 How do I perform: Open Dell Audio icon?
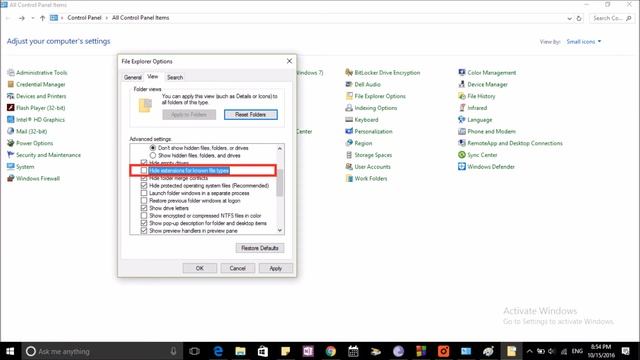click(349, 84)
